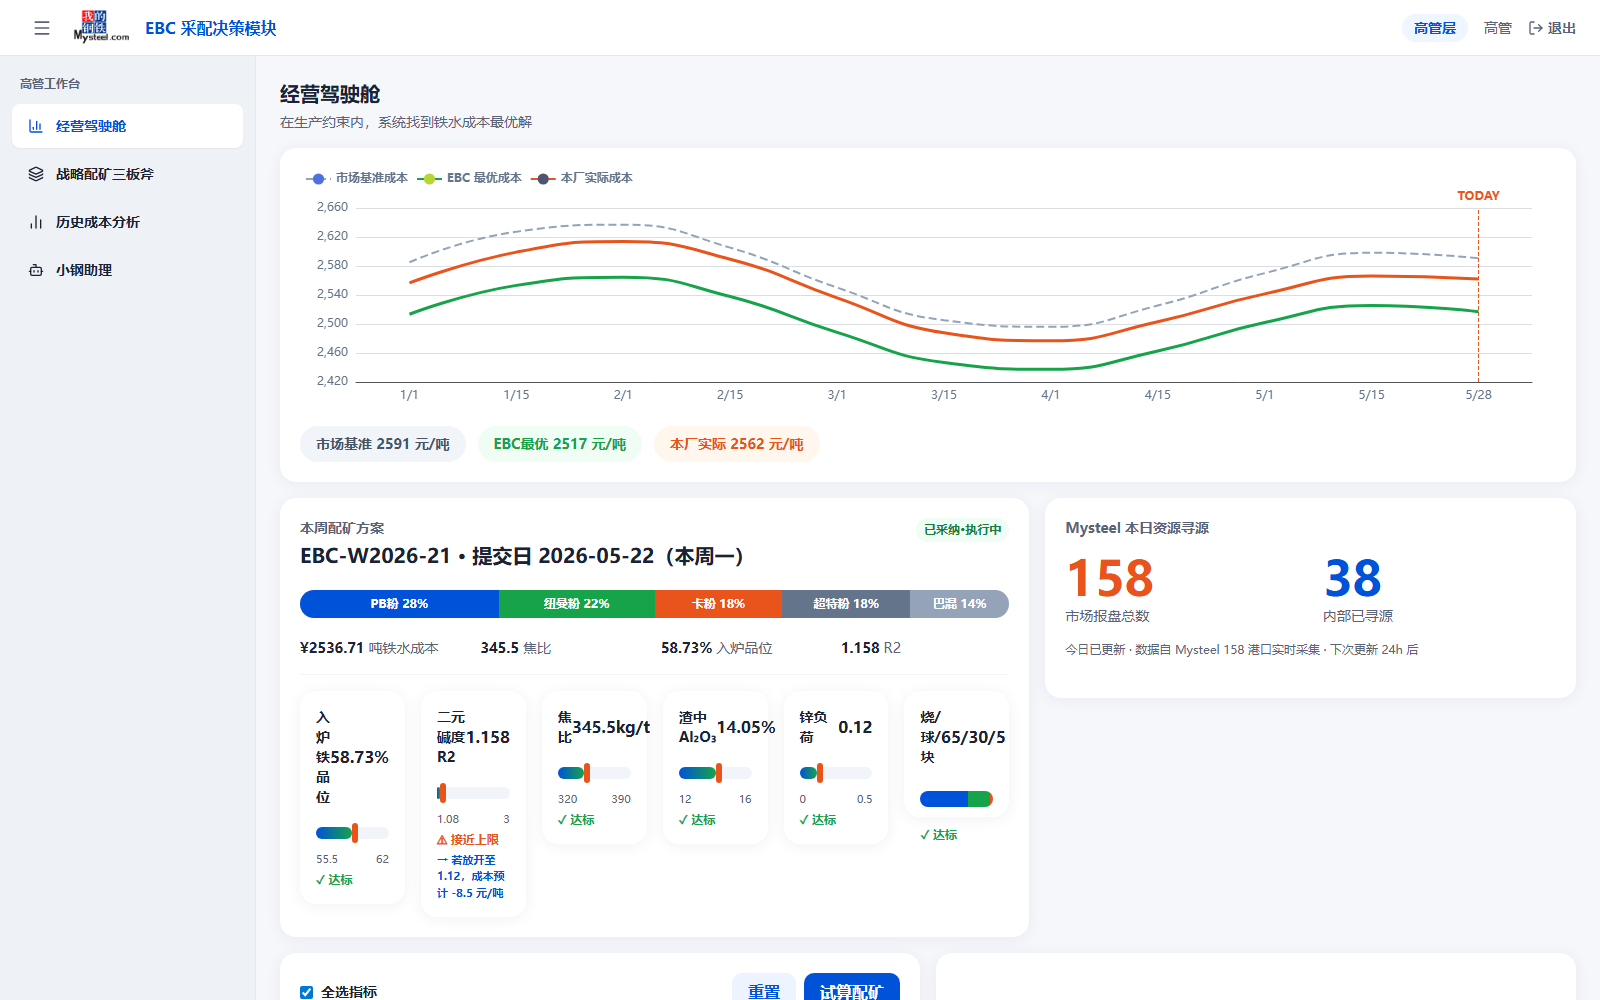Toggle the 全选指标 checkbox
1600x1000 pixels.
tap(306, 993)
